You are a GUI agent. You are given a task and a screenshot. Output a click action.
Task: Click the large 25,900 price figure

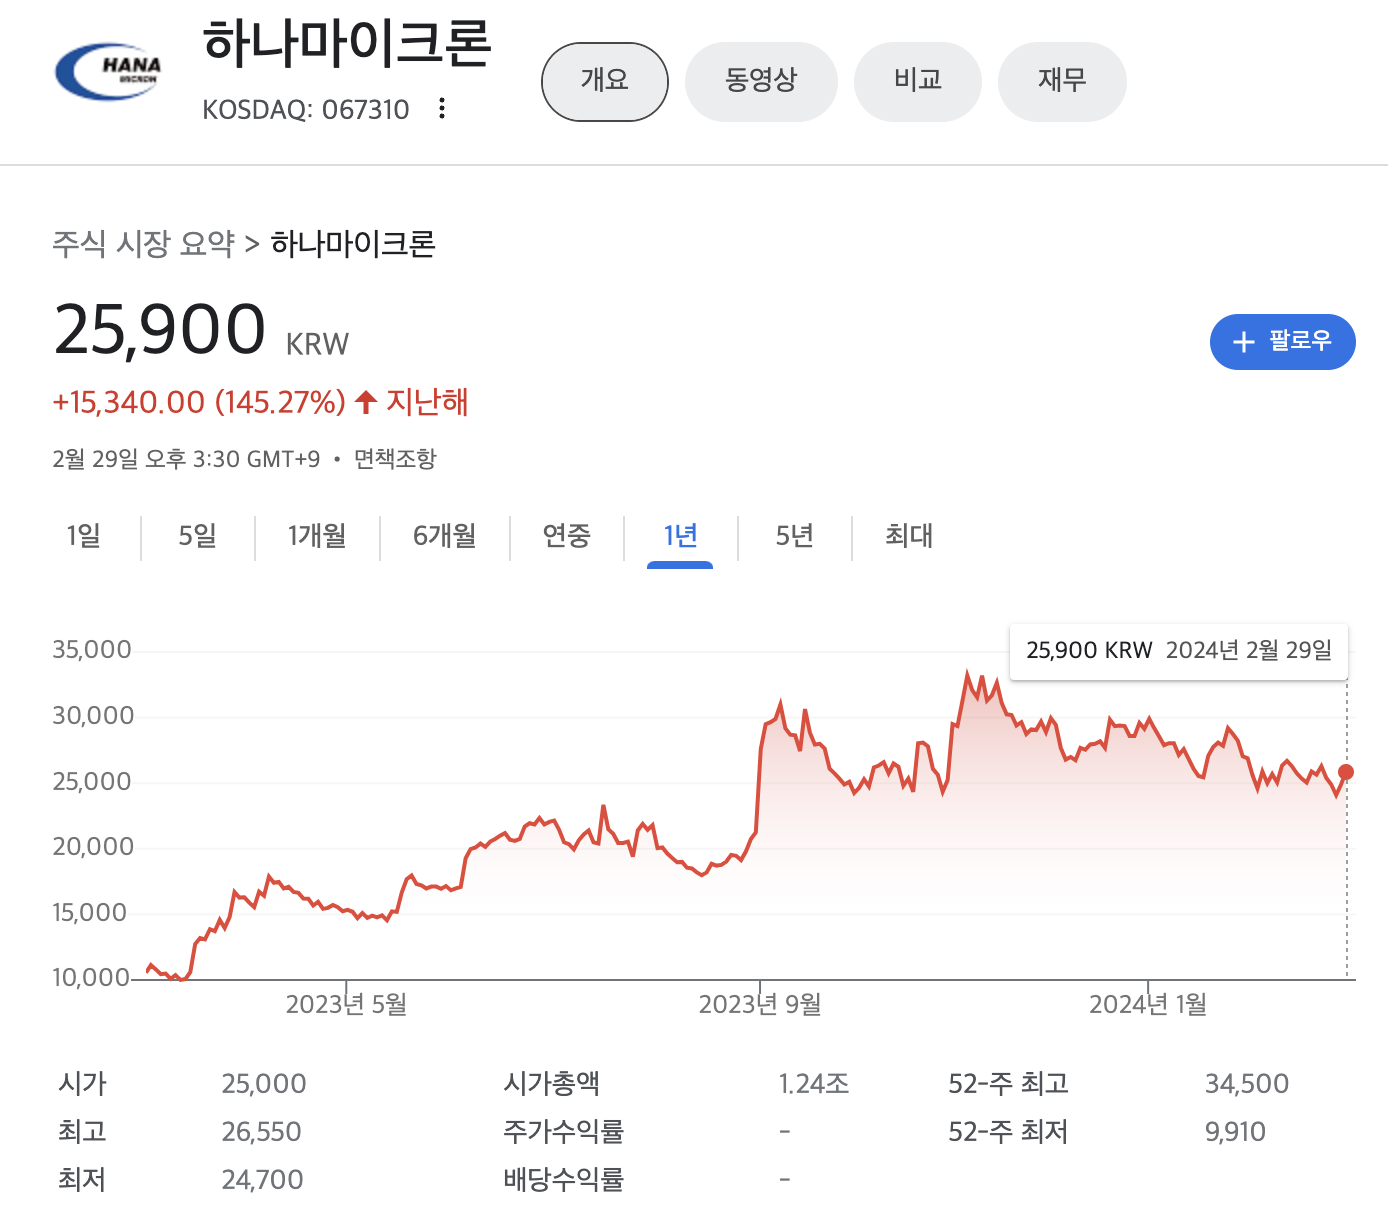pyautogui.click(x=160, y=330)
